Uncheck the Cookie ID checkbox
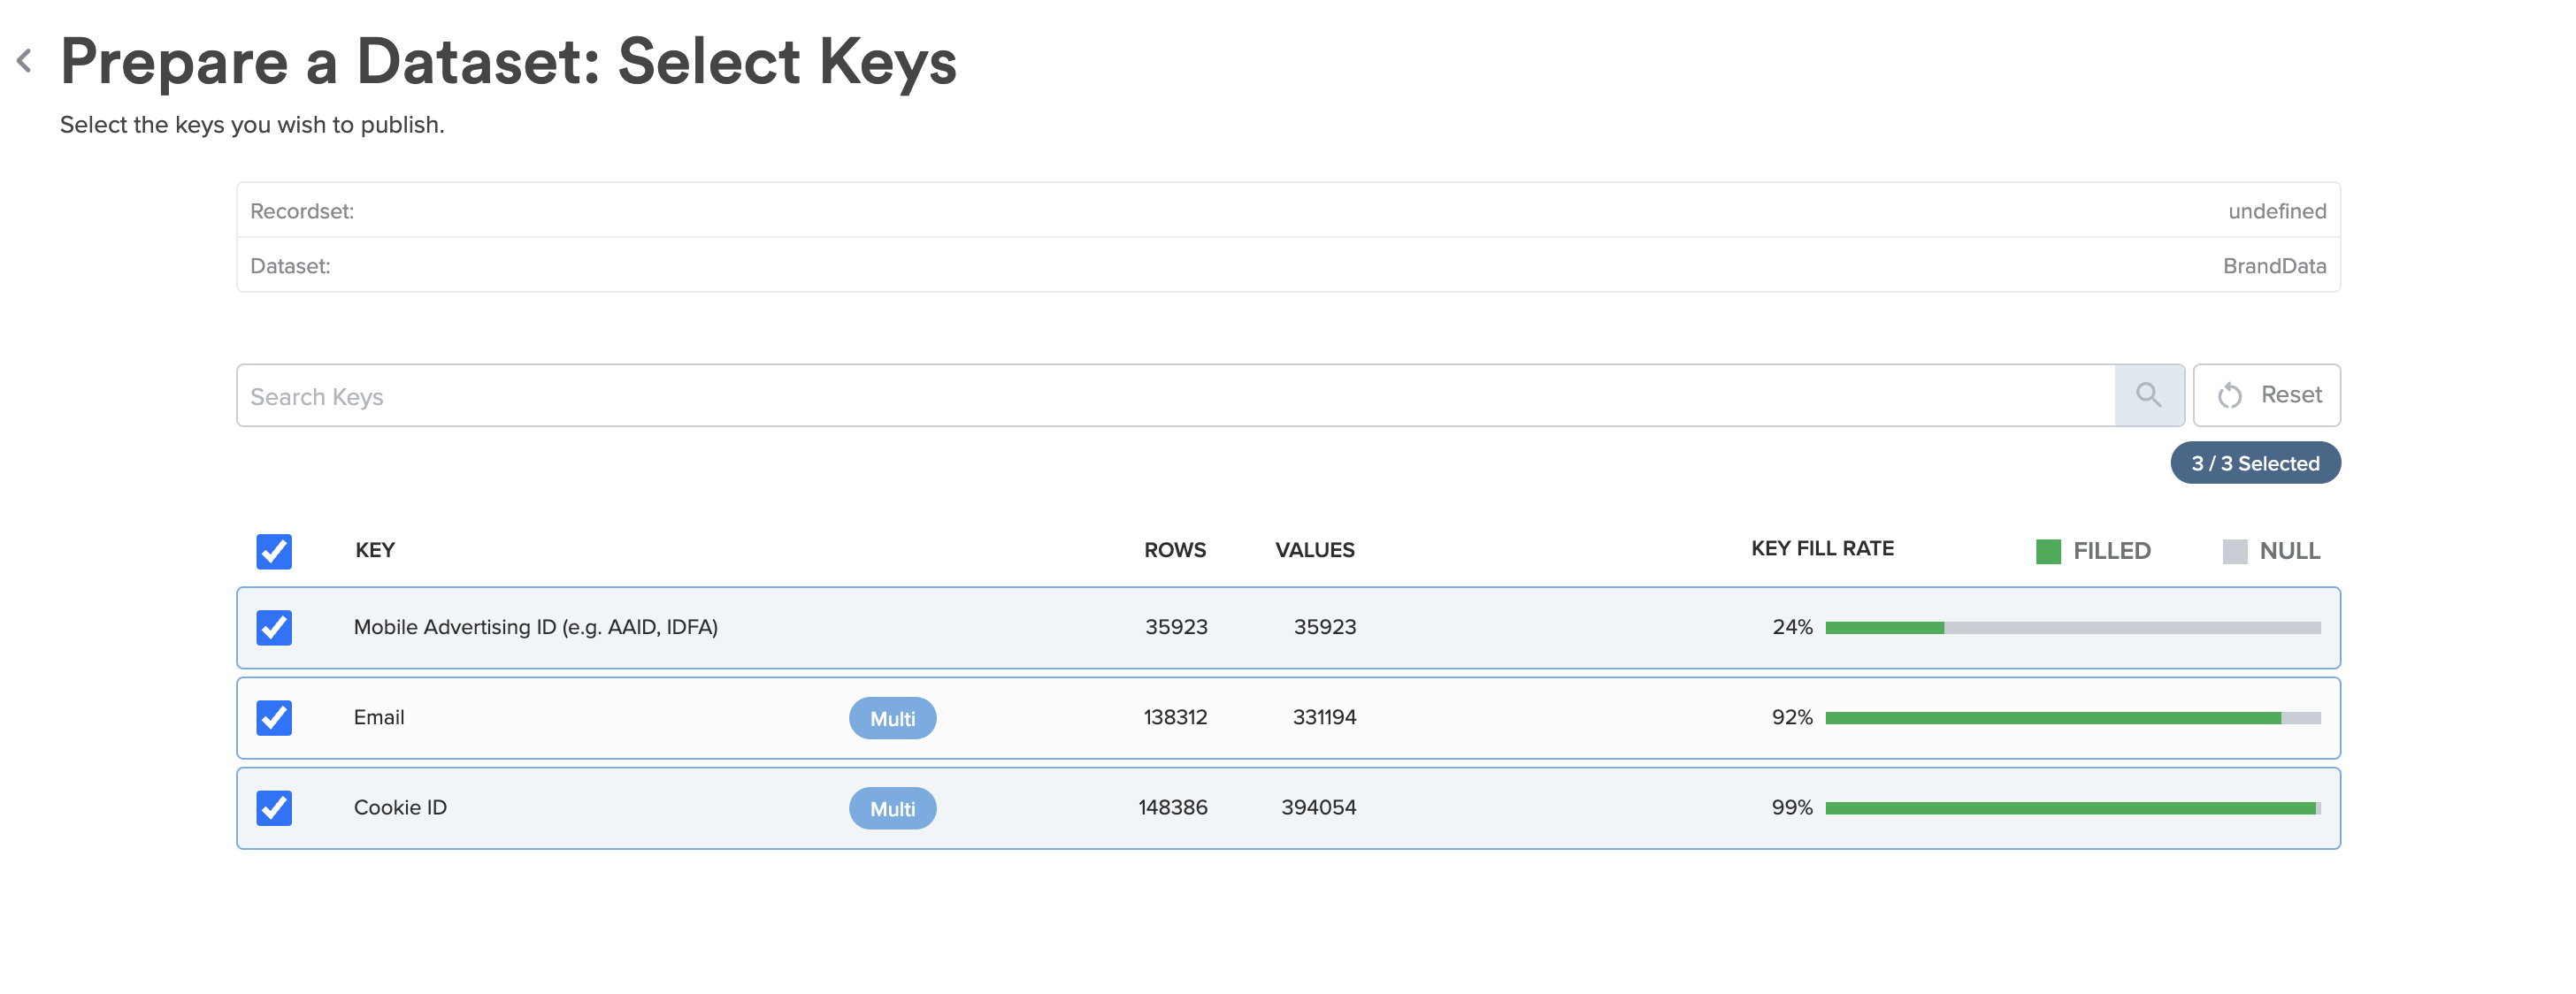The image size is (2576, 994). [274, 807]
